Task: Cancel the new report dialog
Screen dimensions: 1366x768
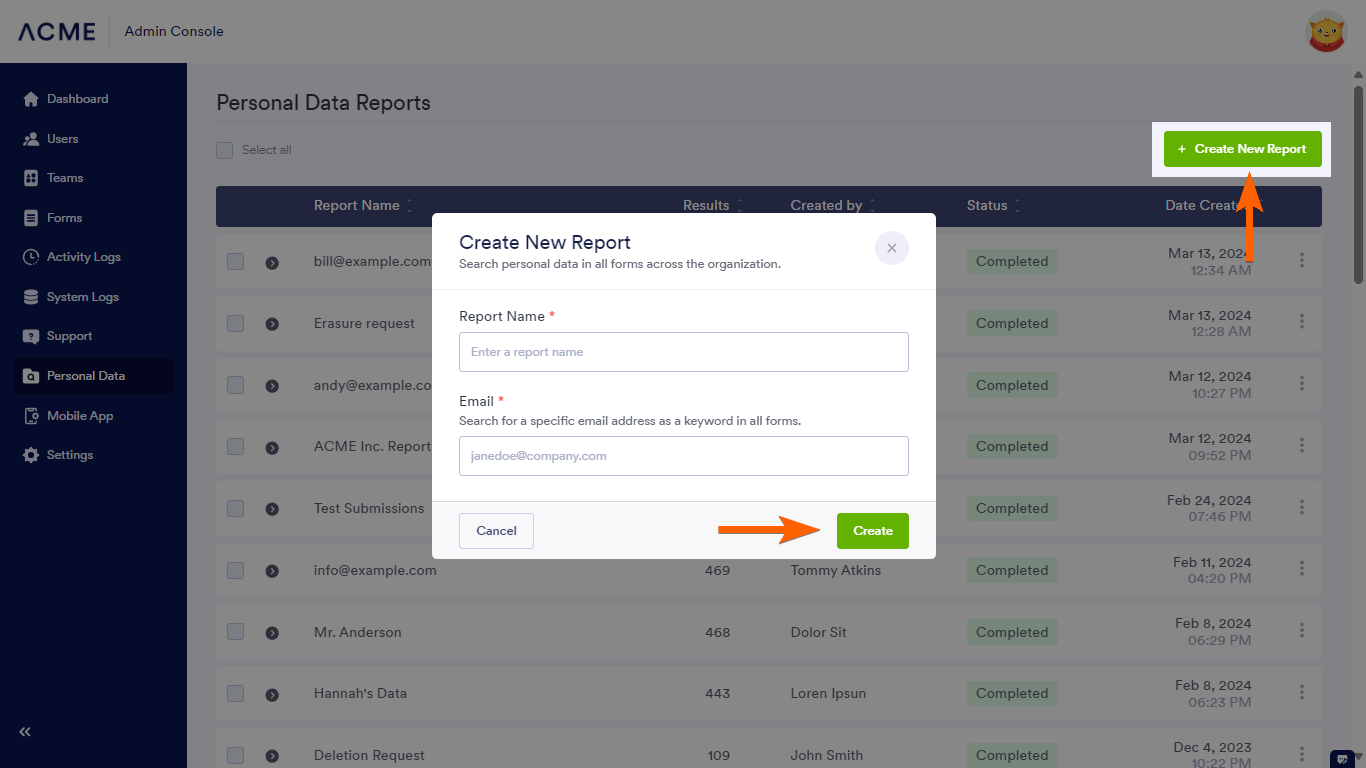Action: (x=496, y=531)
